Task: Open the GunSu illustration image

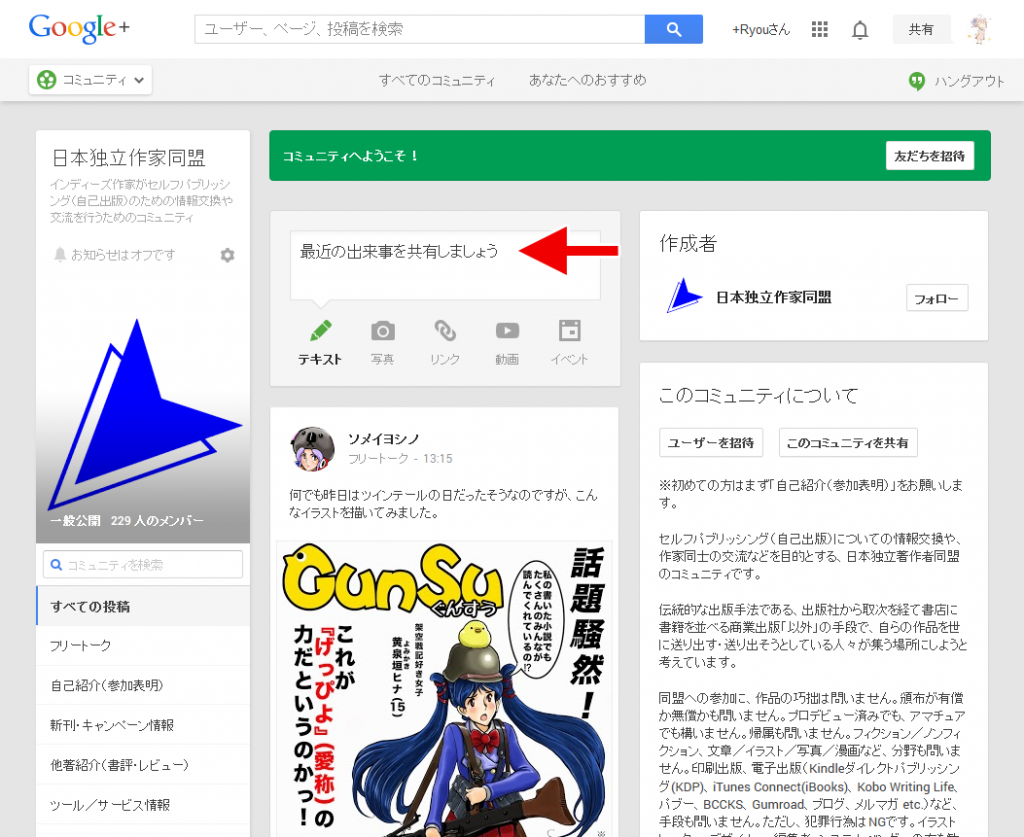Action: coord(444,689)
